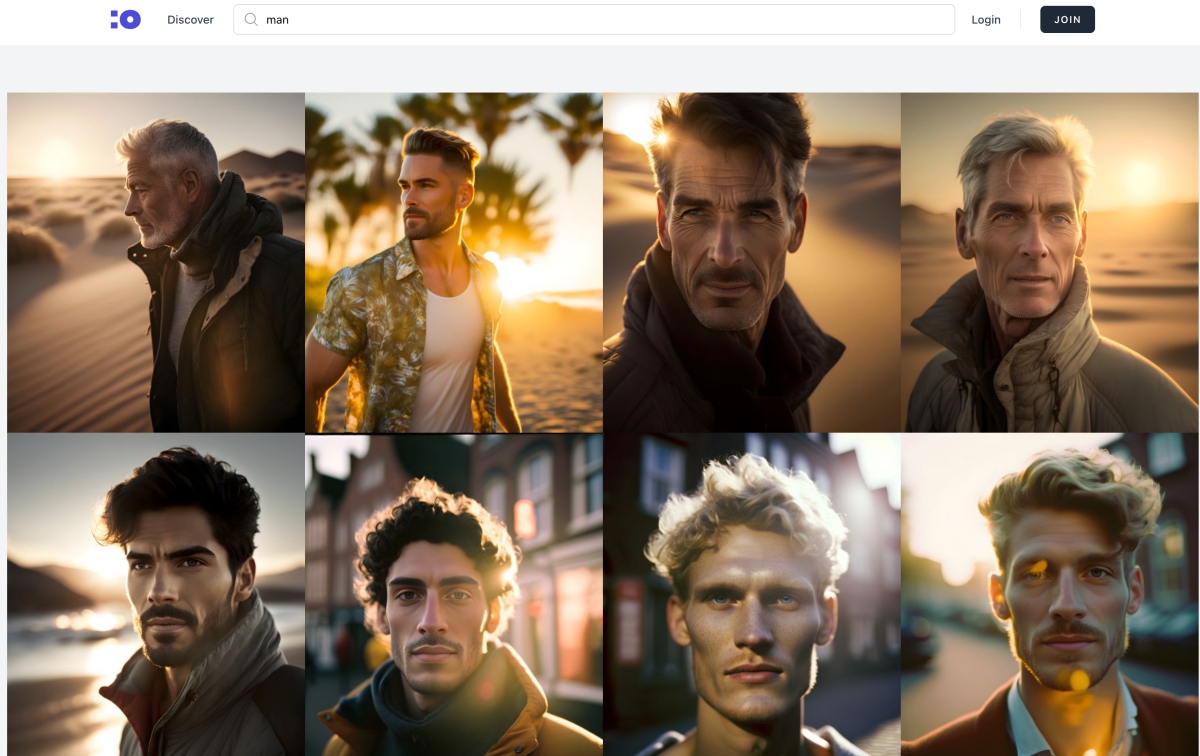Screen dimensions: 1200x756
Task: Select the curly blond man street portrait
Action: (751, 594)
